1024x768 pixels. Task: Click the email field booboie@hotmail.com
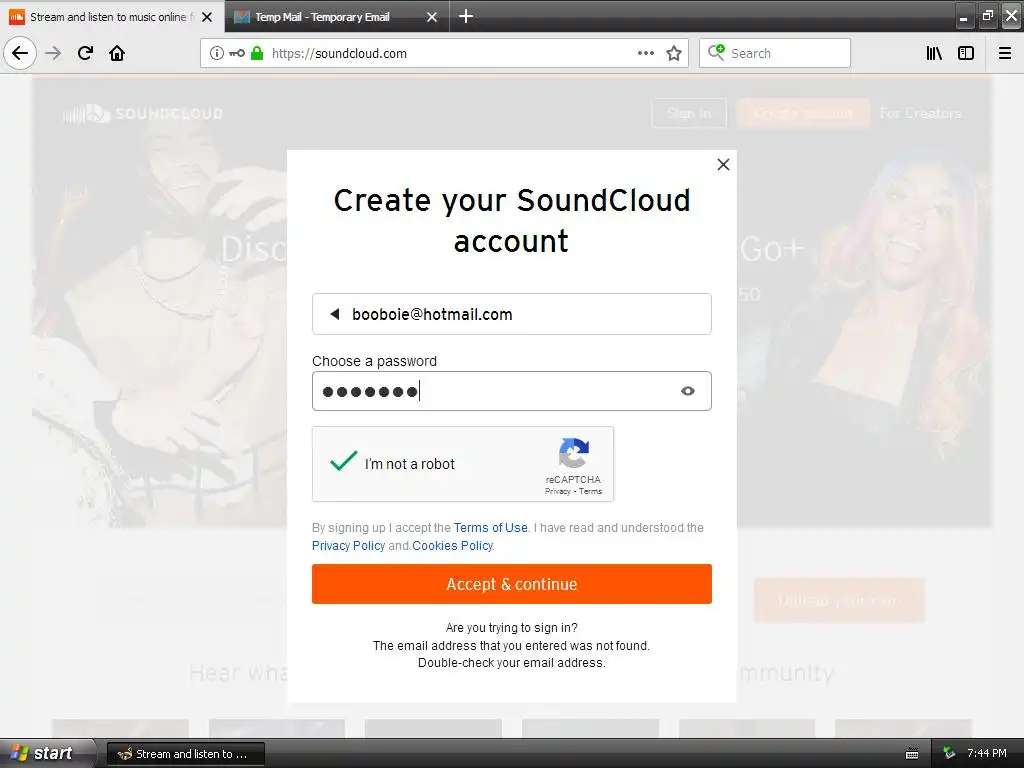(x=511, y=314)
